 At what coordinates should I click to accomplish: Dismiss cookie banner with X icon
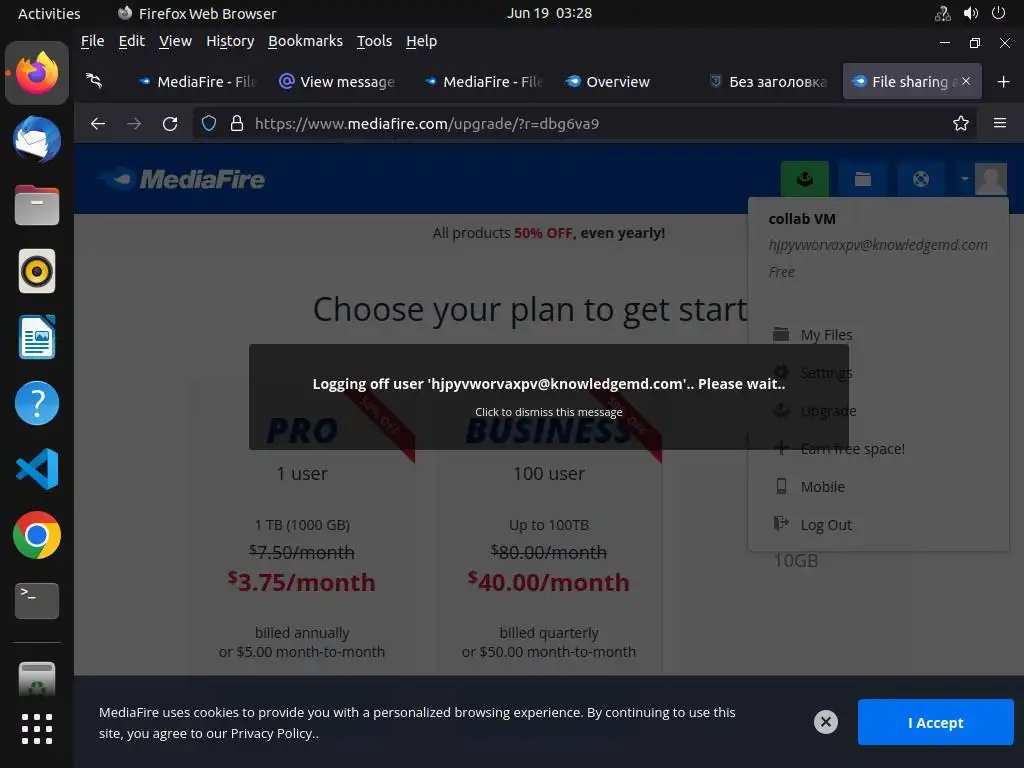click(825, 722)
